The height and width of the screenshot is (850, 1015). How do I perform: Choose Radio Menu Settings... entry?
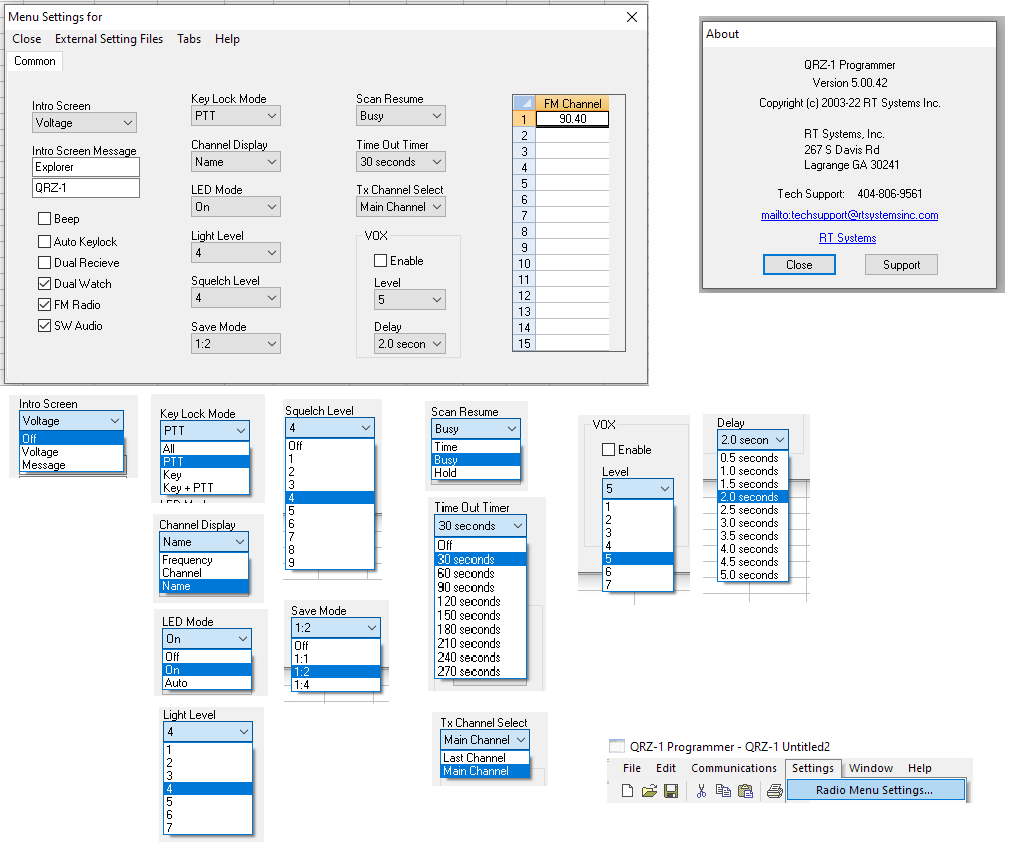[x=875, y=790]
